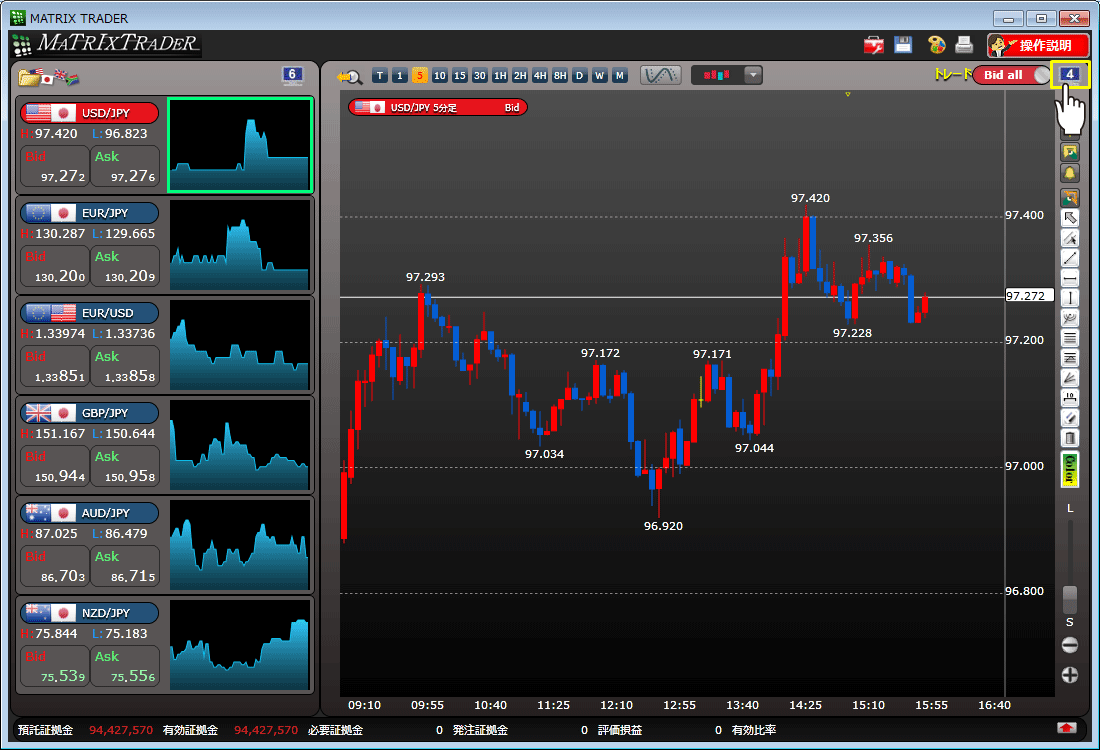Viewport: 1100px width, 750px height.
Task: Select the 10 minute timeframe
Action: (x=439, y=76)
